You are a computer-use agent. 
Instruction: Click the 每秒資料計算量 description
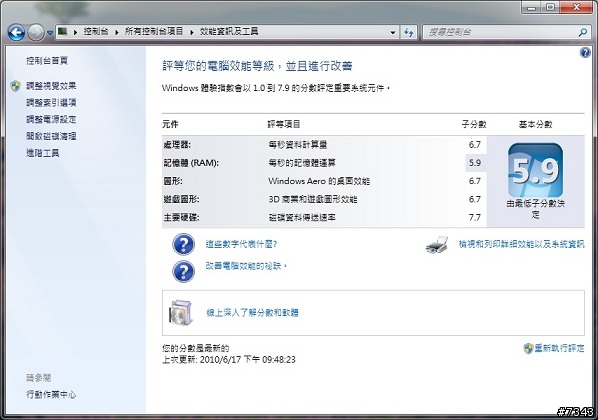click(297, 145)
